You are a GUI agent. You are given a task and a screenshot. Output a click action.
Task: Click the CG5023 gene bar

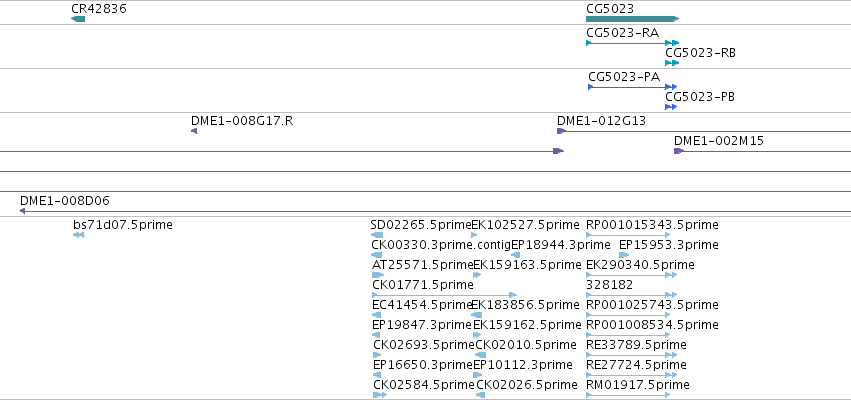[x=632, y=19]
